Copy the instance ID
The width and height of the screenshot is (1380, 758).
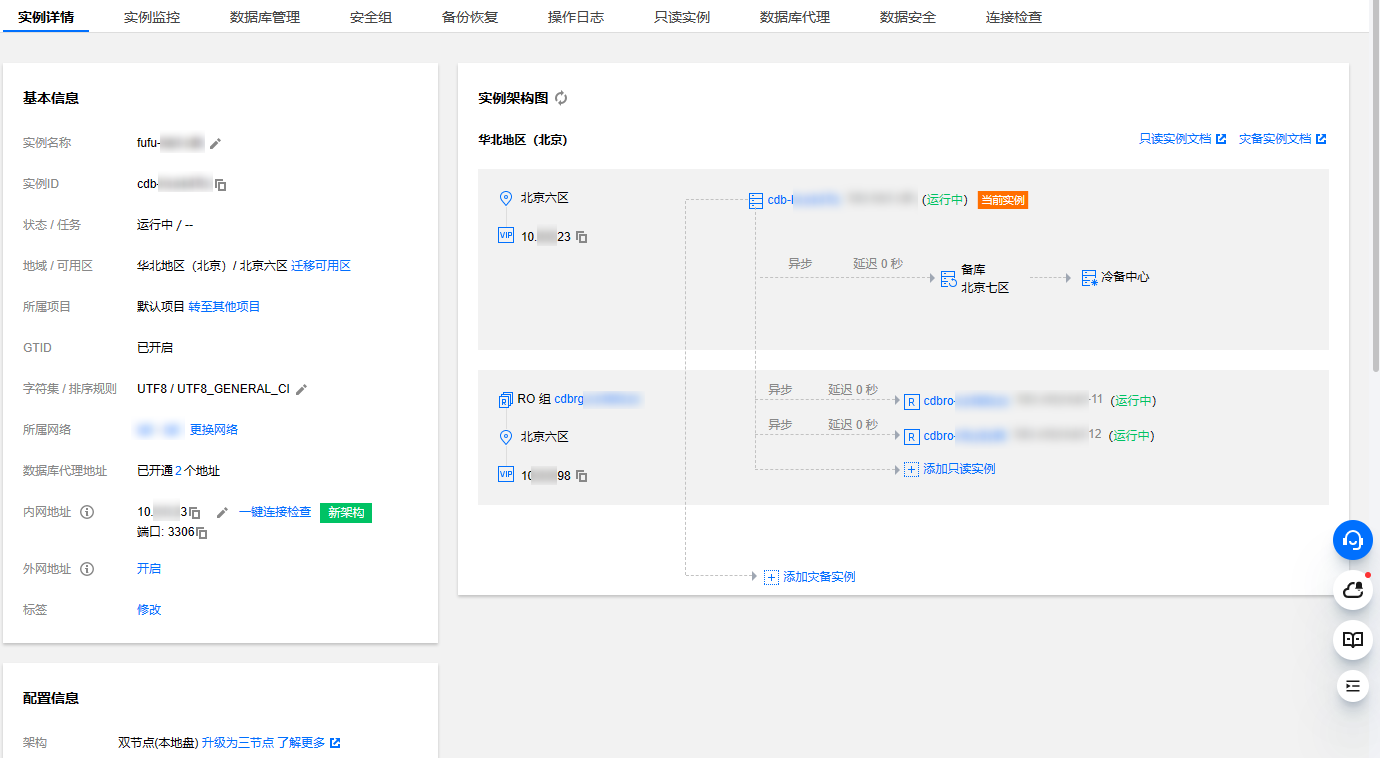click(221, 185)
